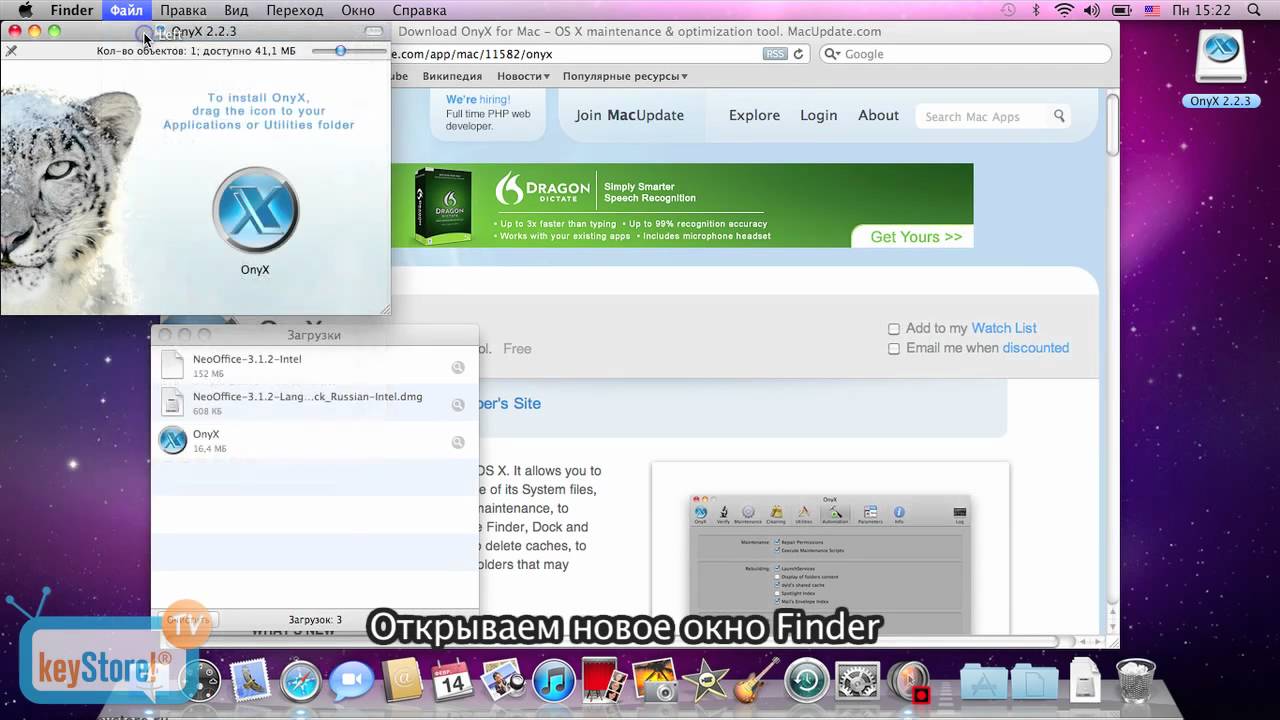Viewport: 1280px width, 720px height.
Task: Open the Wi-Fi status menu
Action: pyautogui.click(x=1064, y=10)
